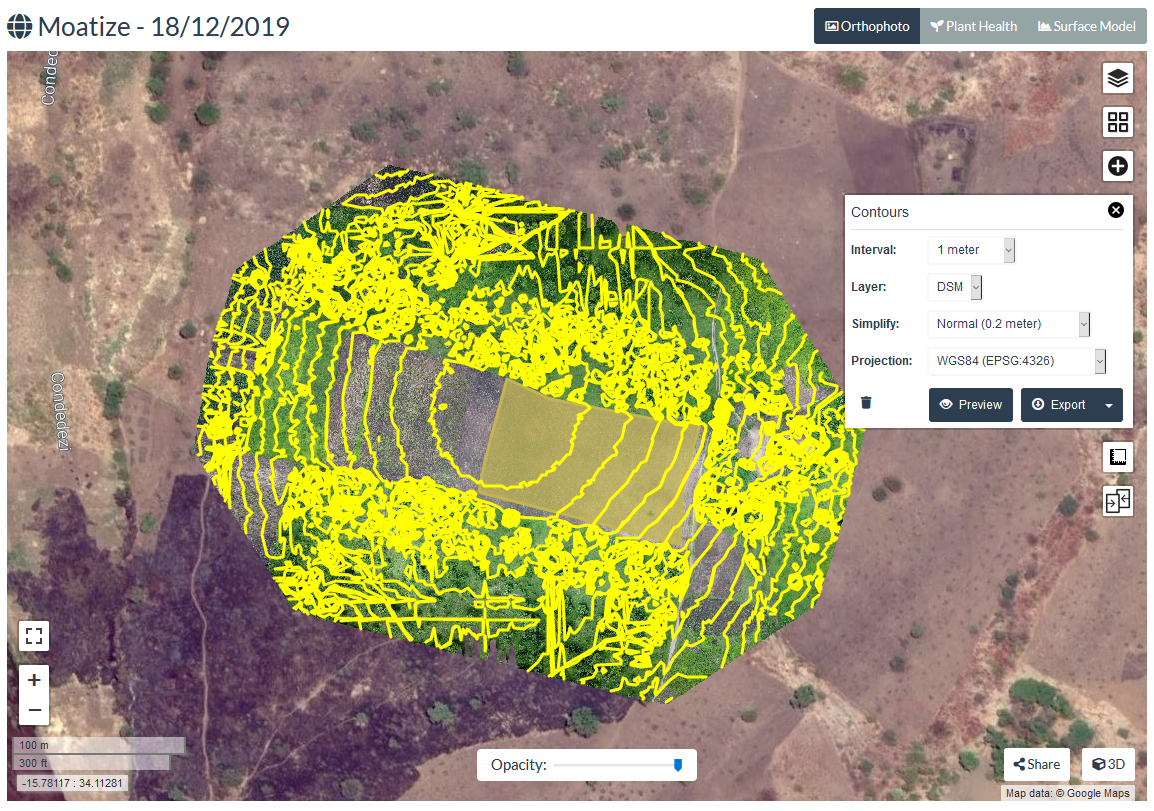Switch to the Plant Health tab
The image size is (1154, 811).
[x=972, y=26]
